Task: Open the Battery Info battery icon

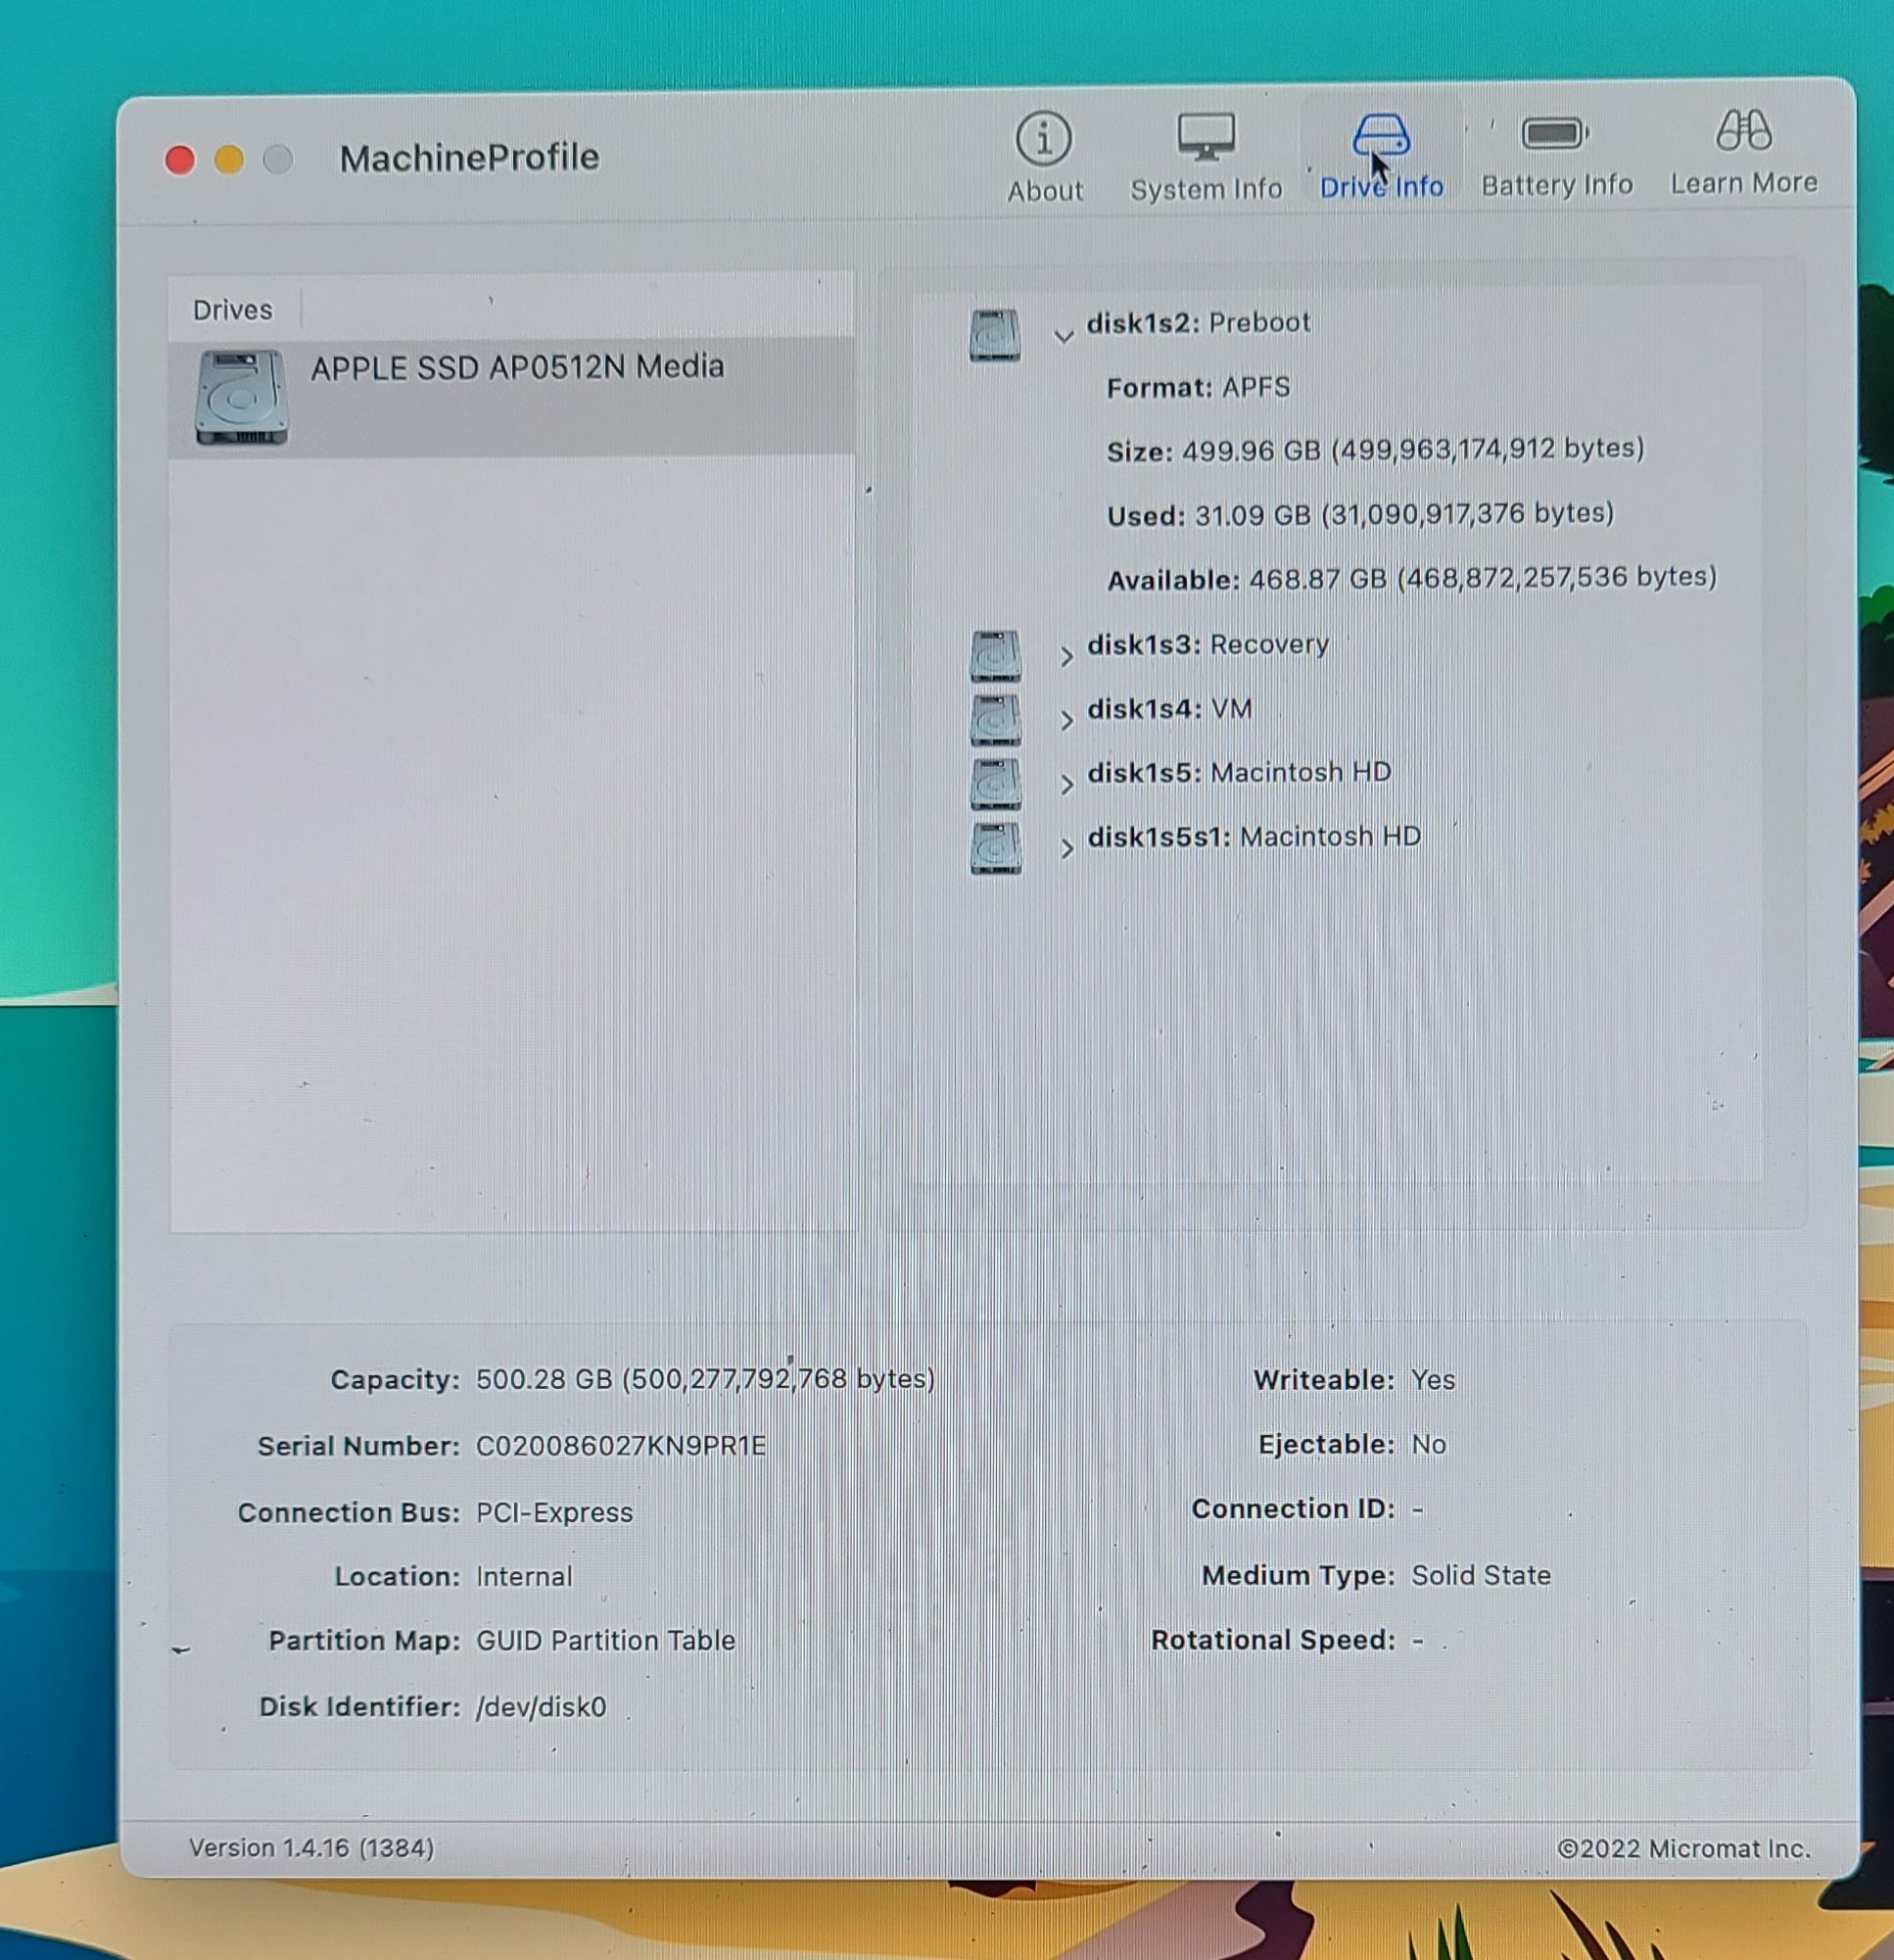Action: [x=1555, y=134]
